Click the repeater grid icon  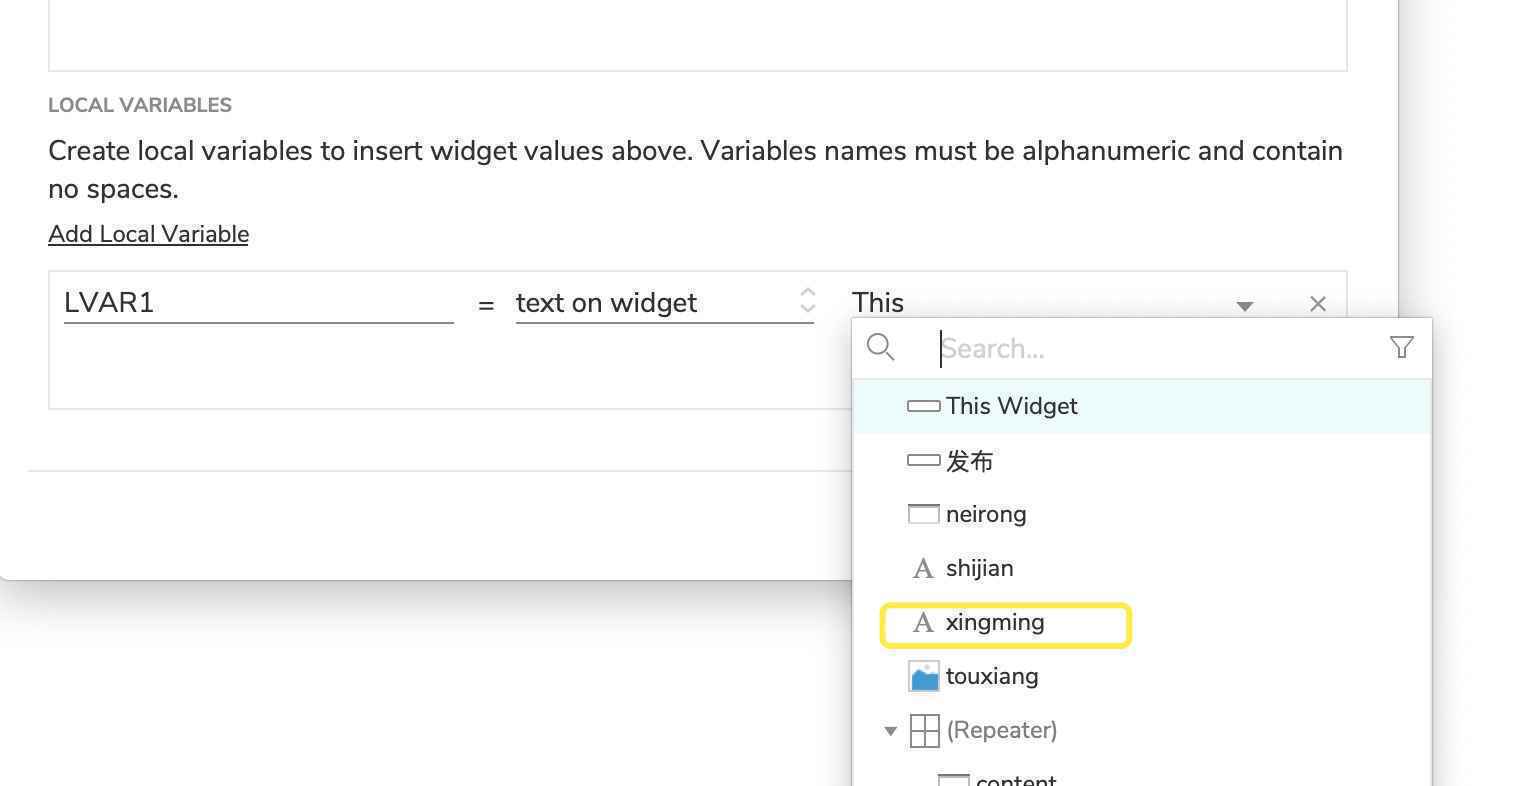tap(924, 730)
